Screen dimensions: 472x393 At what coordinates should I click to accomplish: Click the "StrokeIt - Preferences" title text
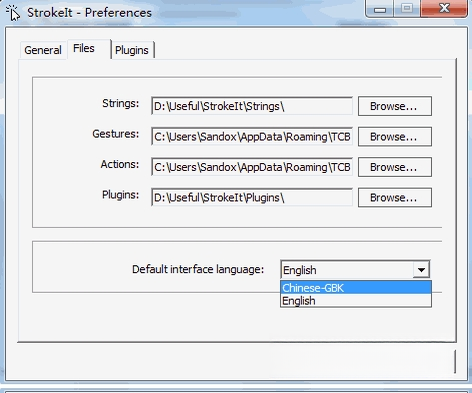(x=89, y=13)
